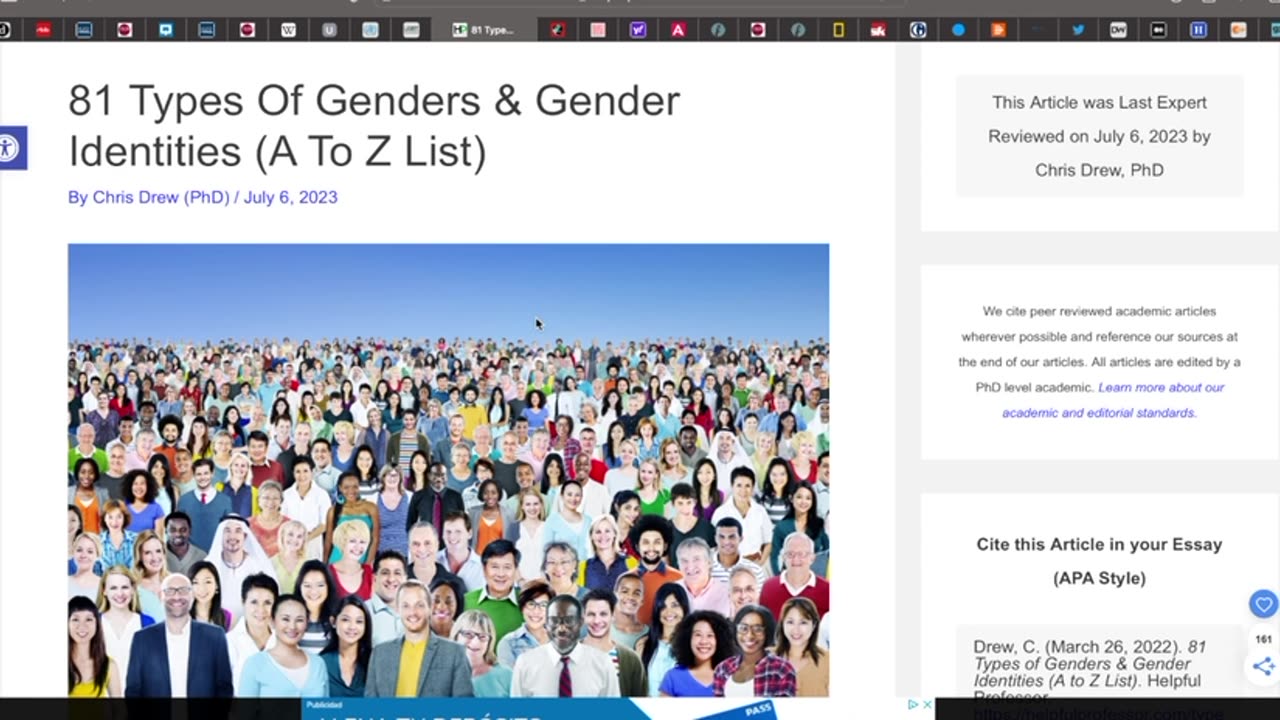The image size is (1280, 720).
Task: Open the orange Blogger favicon tab
Action: 998,30
